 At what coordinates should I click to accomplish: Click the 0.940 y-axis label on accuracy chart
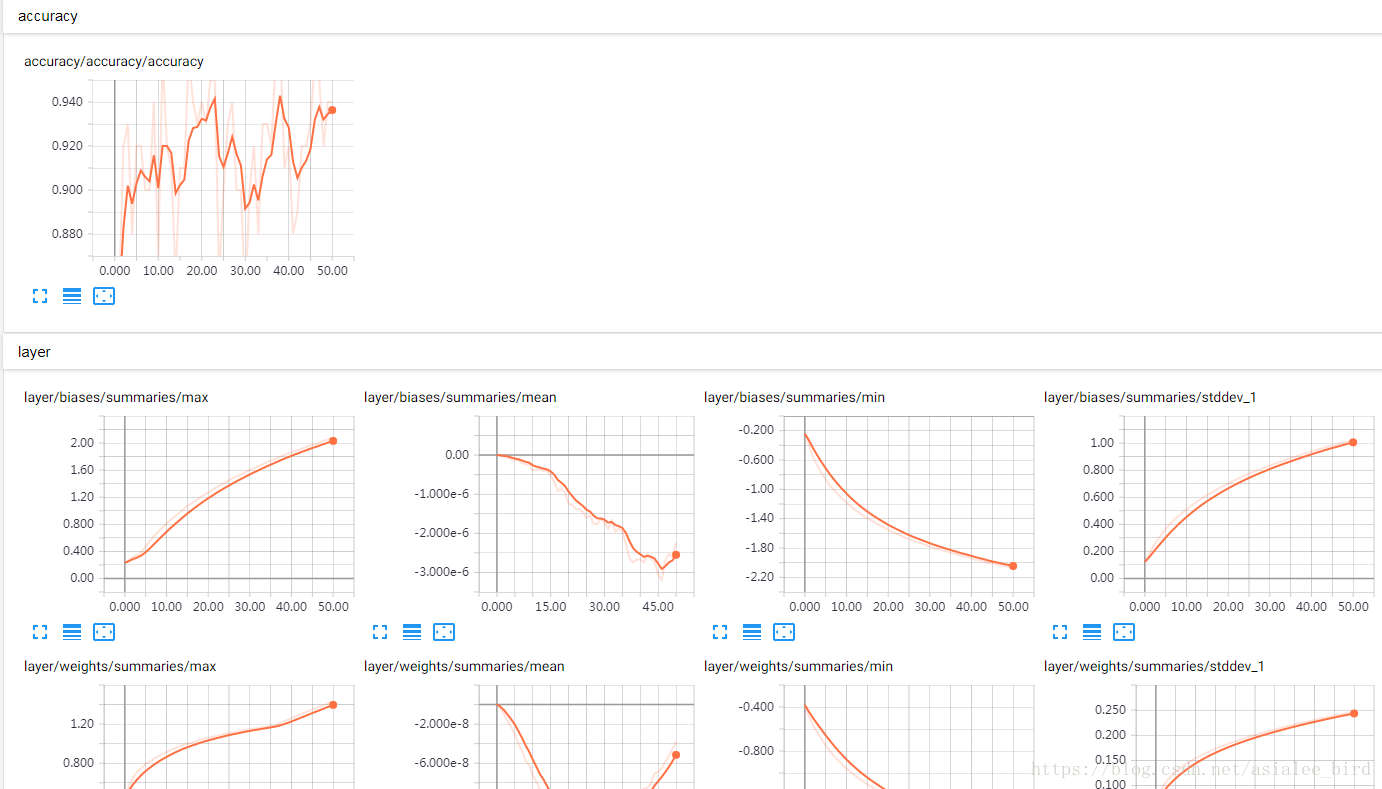(x=67, y=102)
